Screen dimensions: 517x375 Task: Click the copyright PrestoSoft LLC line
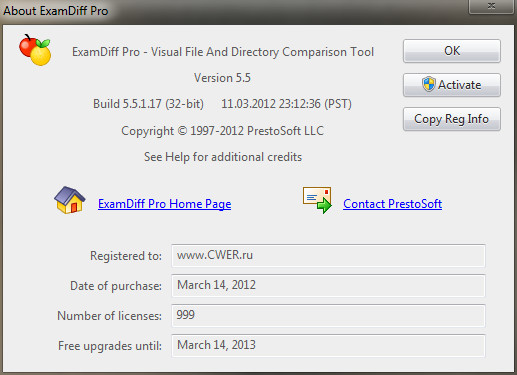[222, 131]
